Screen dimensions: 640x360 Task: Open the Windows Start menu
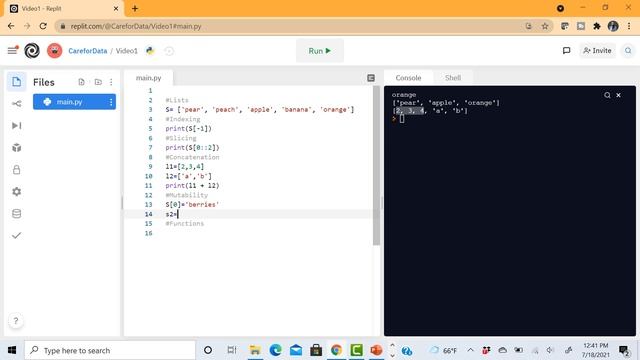pos(12,350)
